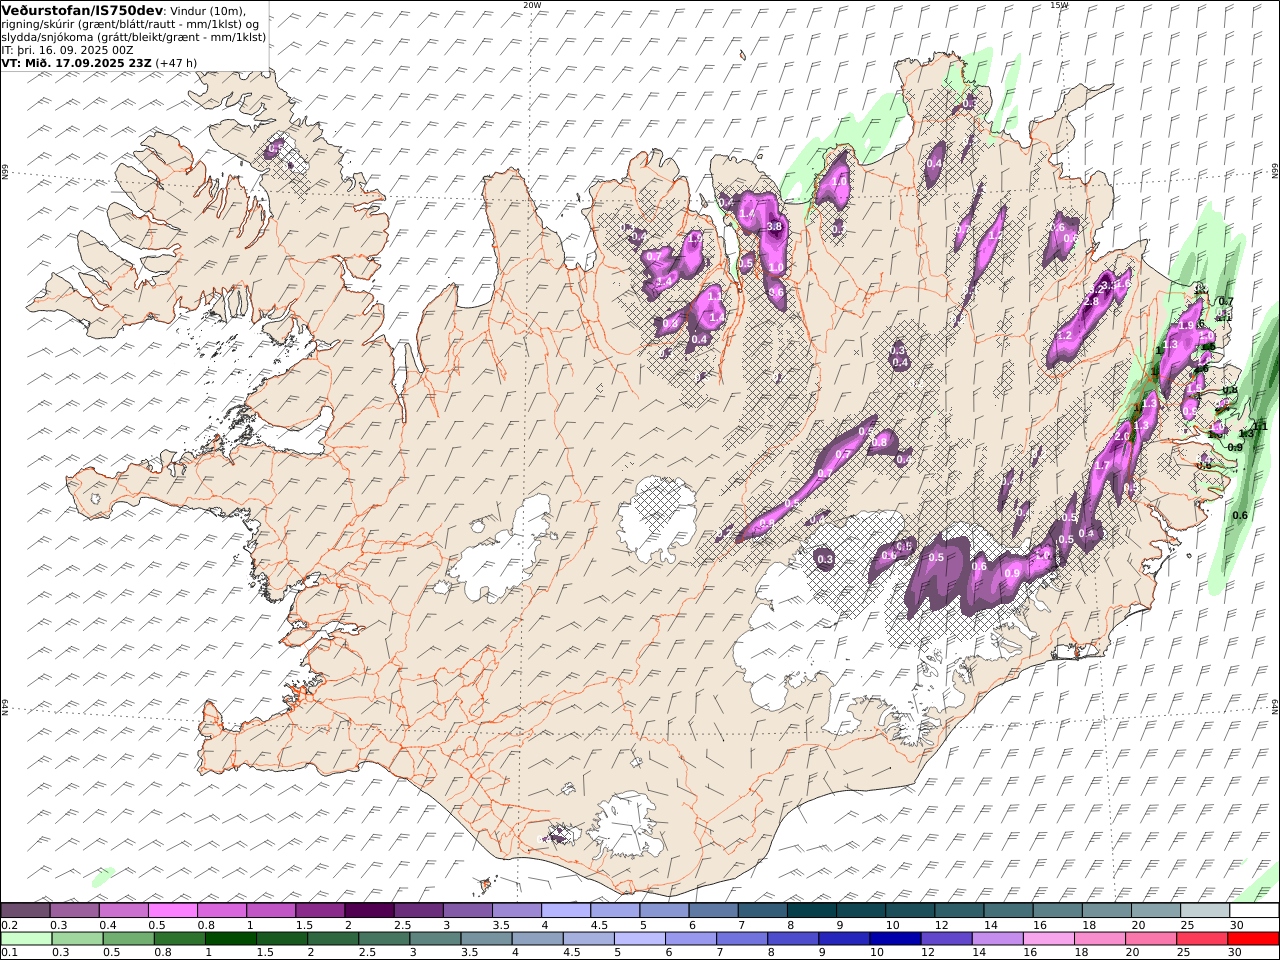Pick the snow-scale swatch for 0.3–0.4 mm
Screen dimensions: 1280x960
(74, 911)
